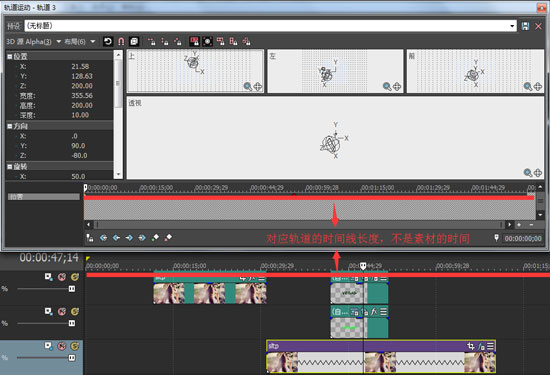Open the Layout (布局) dropdown

93,42
